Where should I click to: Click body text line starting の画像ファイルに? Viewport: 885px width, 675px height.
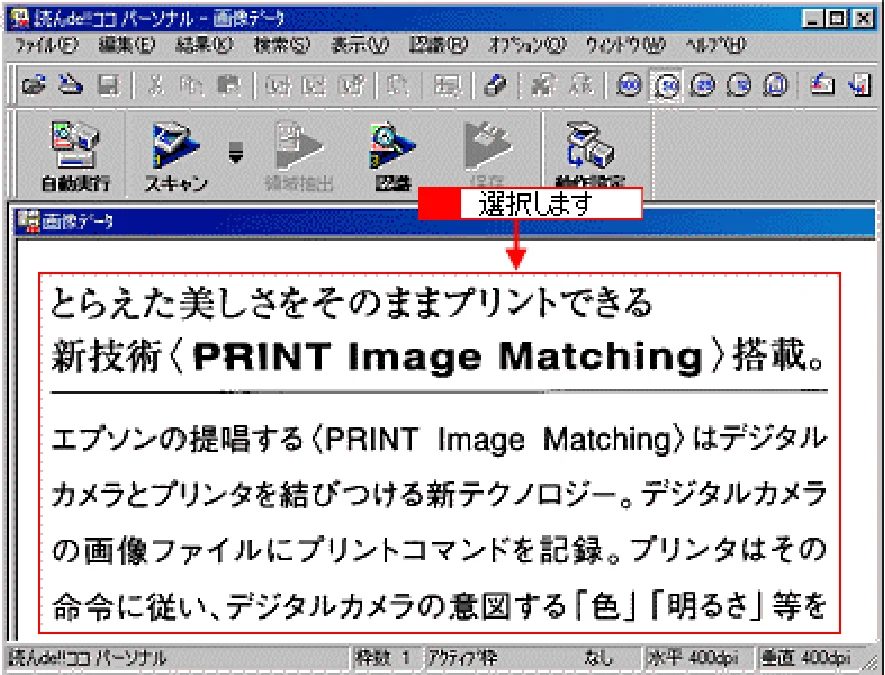(x=439, y=550)
